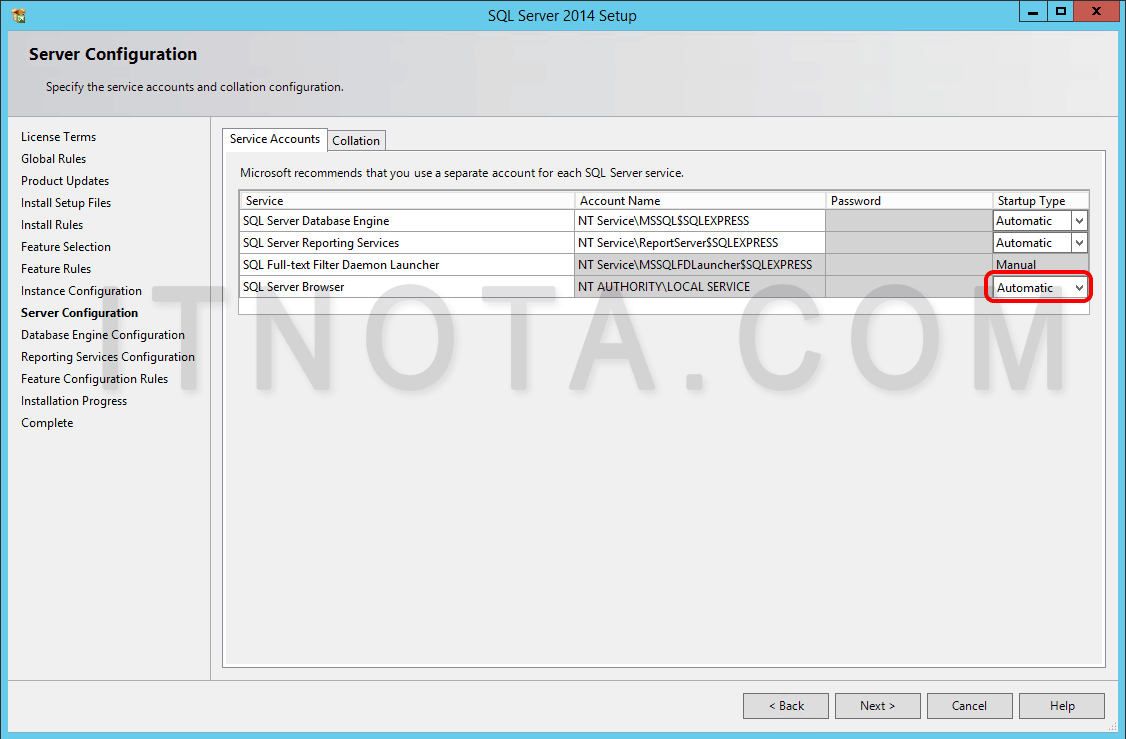Cancel the SQL Server installation
The image size is (1126, 739).
point(969,705)
